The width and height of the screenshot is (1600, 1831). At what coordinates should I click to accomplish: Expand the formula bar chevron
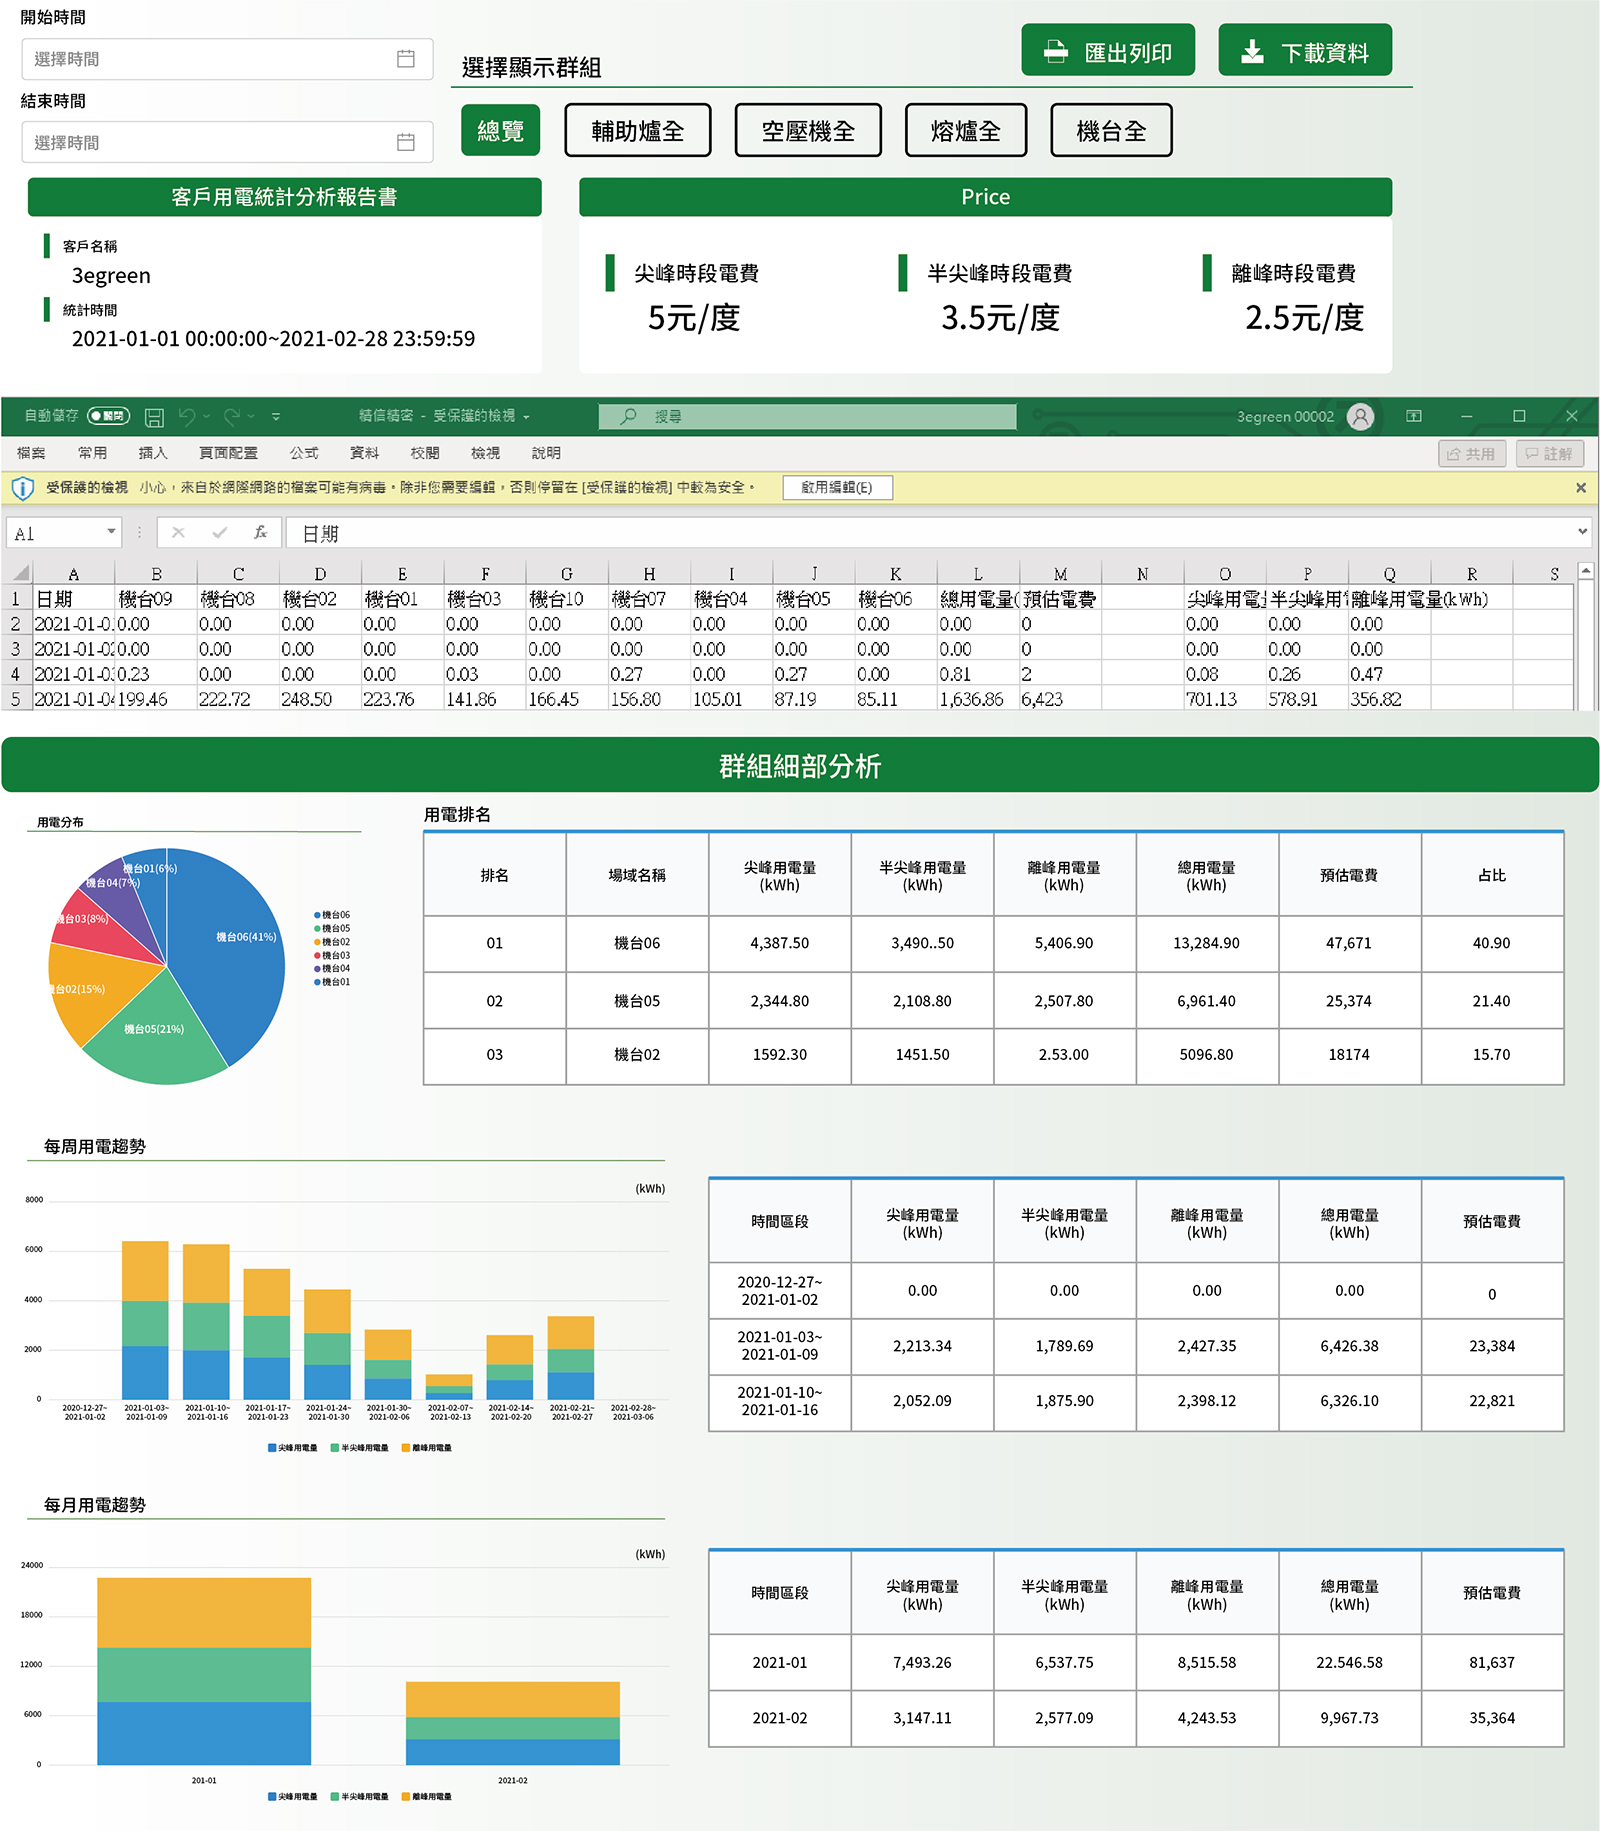tap(1582, 532)
